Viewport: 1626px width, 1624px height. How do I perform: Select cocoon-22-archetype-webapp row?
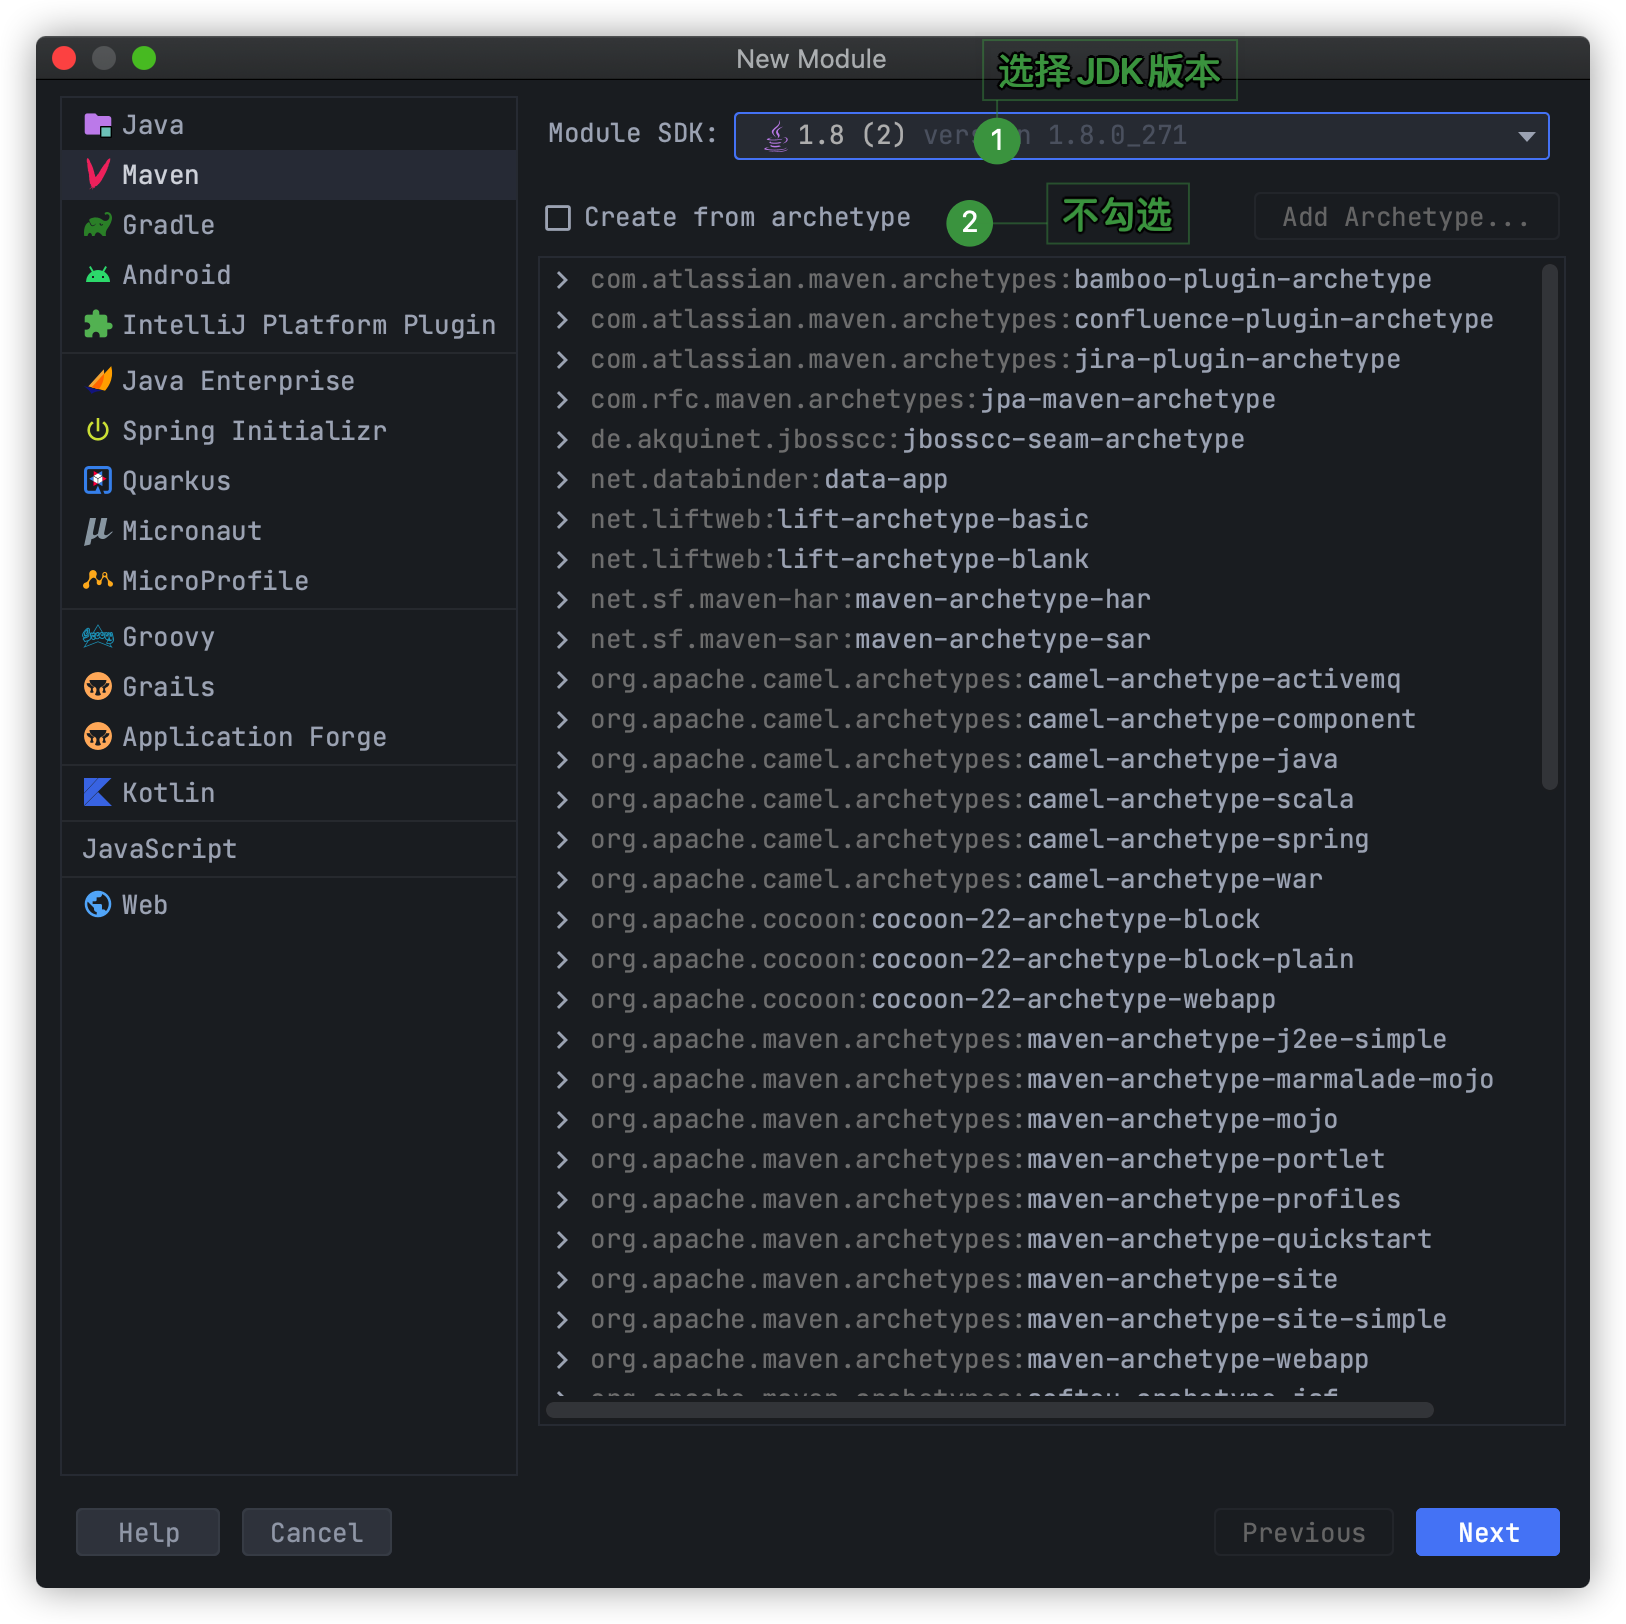click(1040, 1000)
